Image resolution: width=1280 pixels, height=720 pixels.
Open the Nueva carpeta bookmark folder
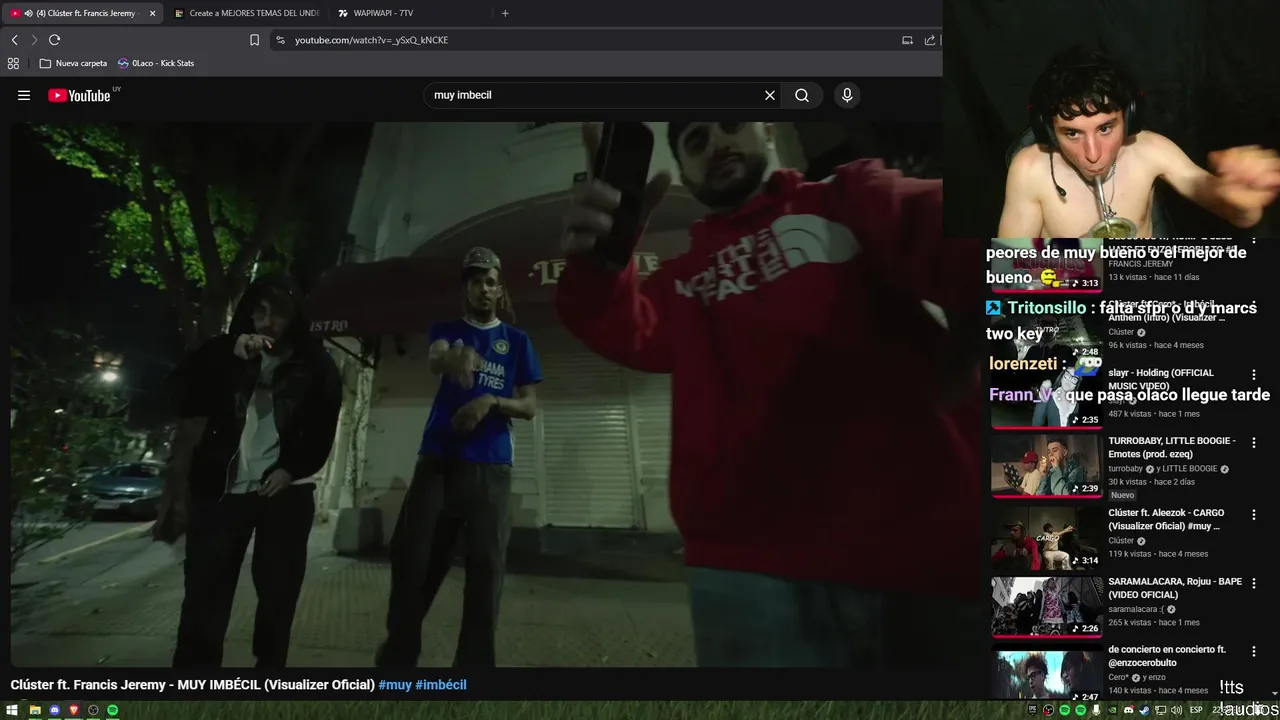[73, 63]
